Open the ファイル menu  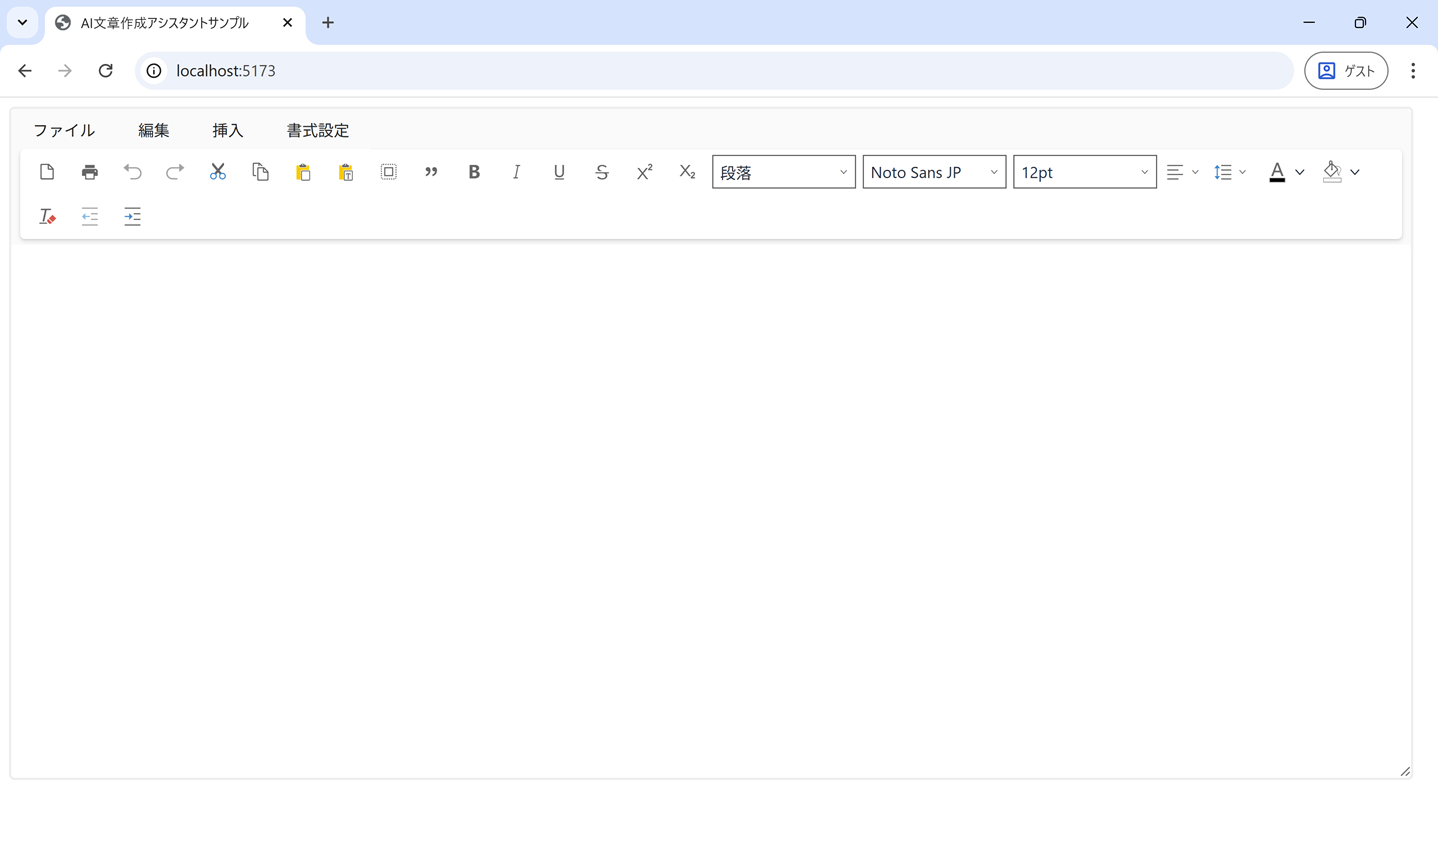[x=64, y=130]
